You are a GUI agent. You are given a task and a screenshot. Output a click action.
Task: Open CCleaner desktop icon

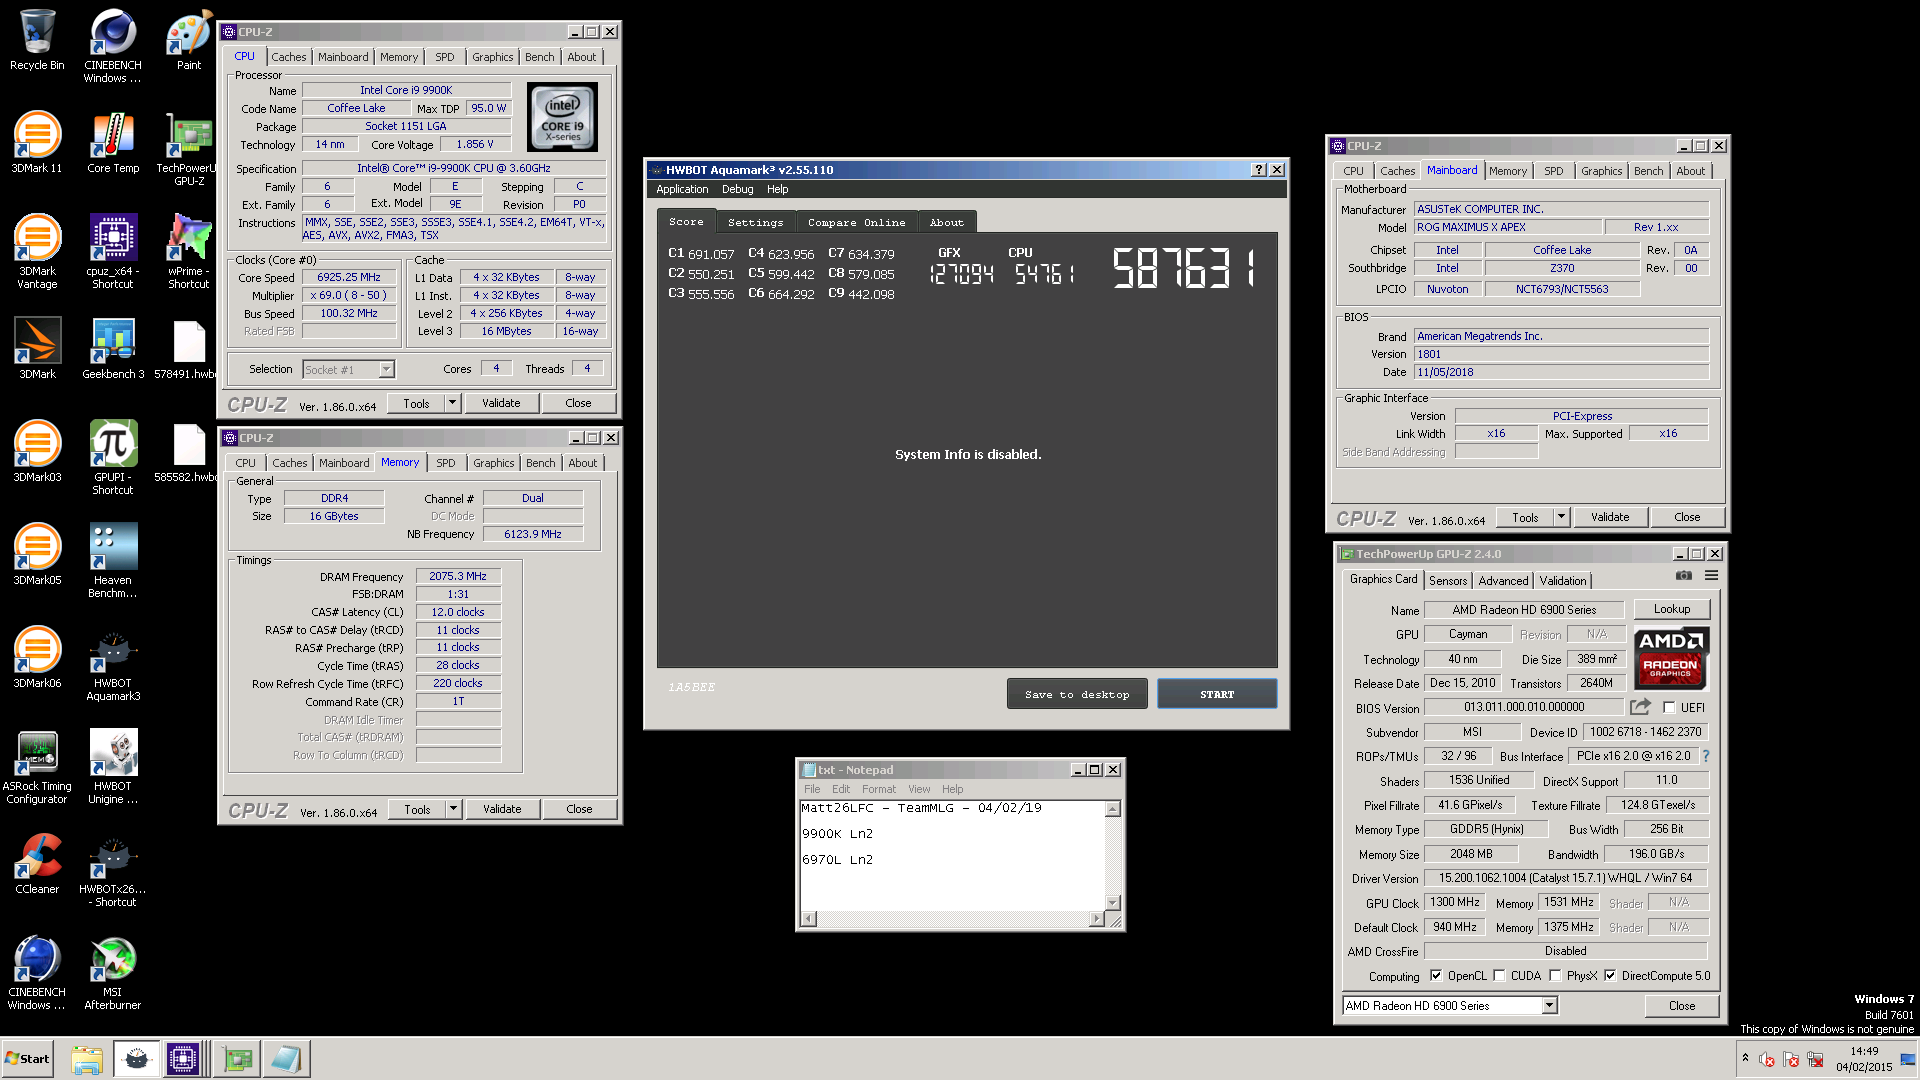click(37, 864)
